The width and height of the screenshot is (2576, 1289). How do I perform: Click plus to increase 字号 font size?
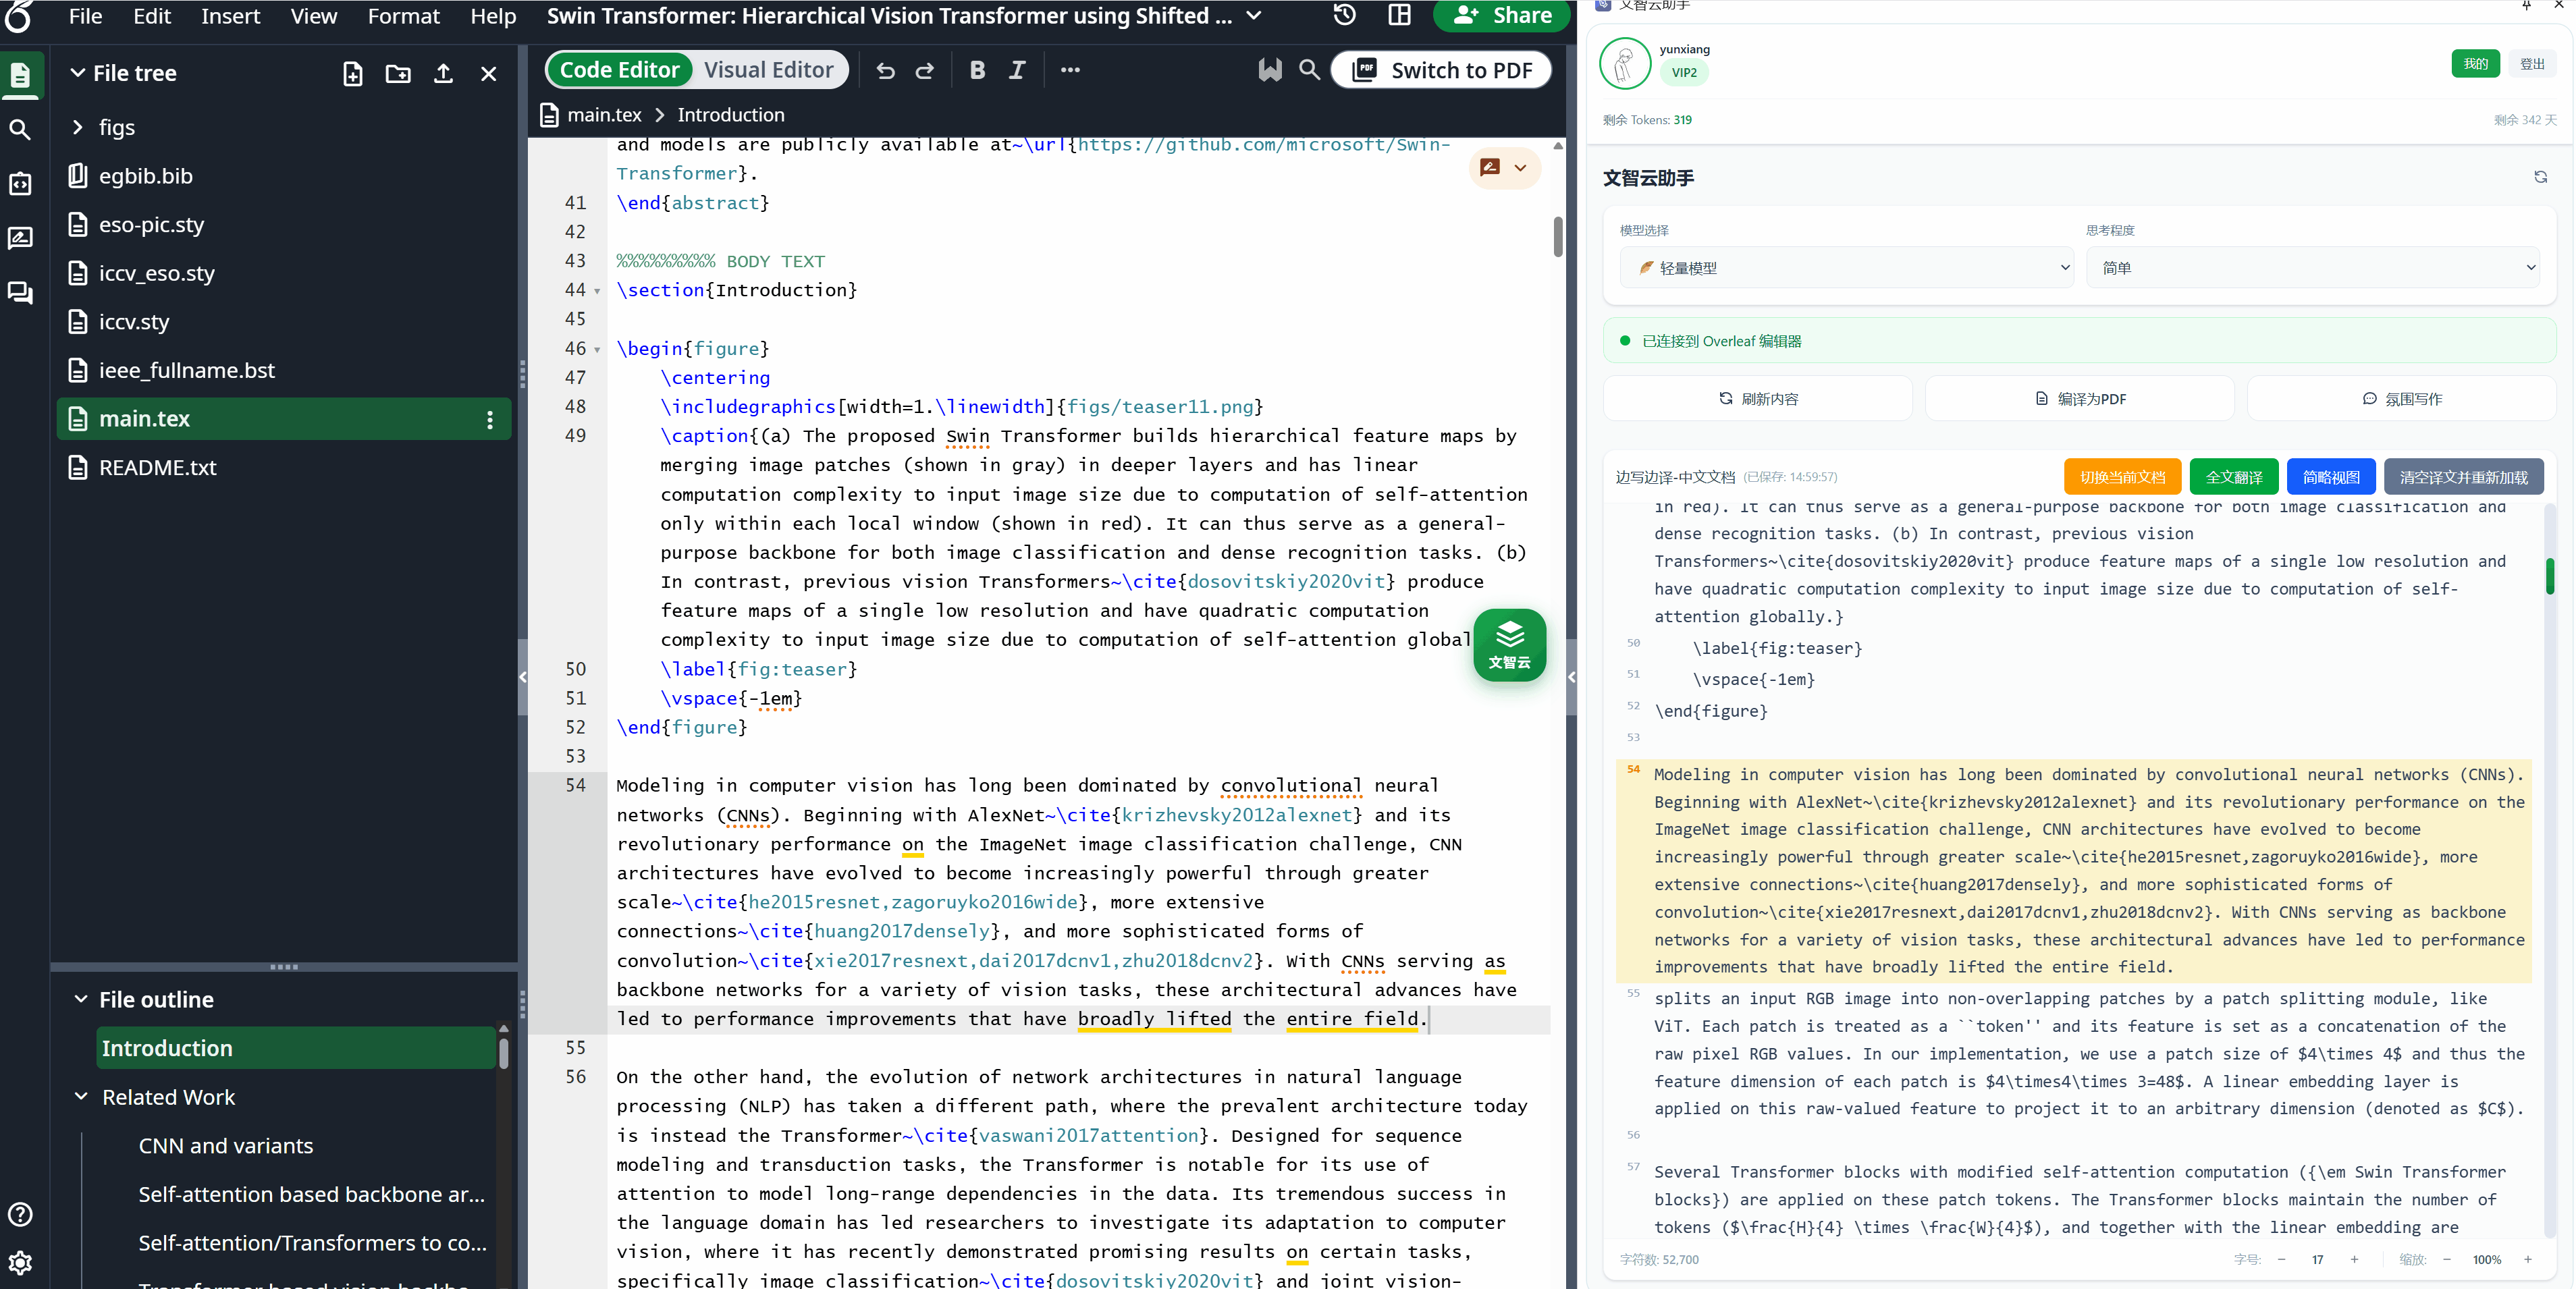tap(2354, 1259)
